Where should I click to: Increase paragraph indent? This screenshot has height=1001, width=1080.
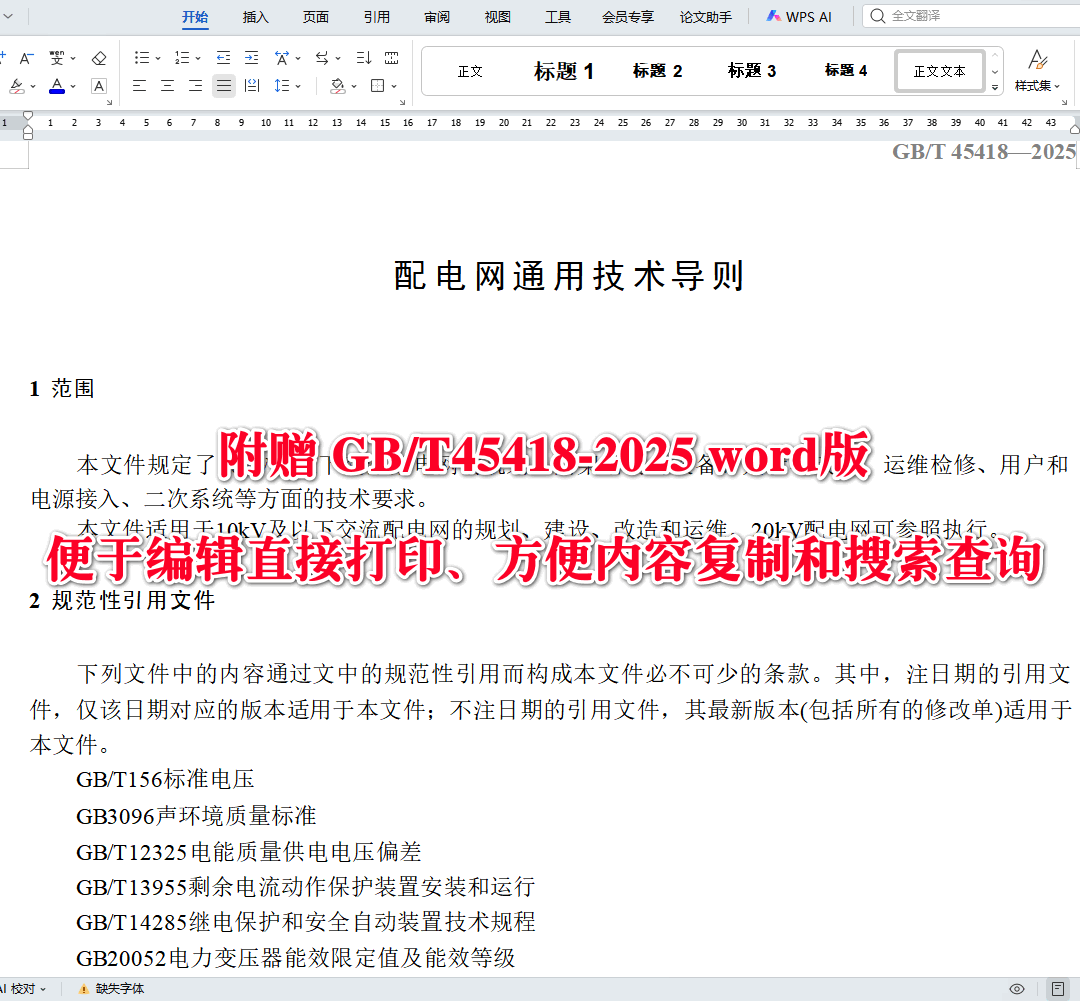pos(252,58)
